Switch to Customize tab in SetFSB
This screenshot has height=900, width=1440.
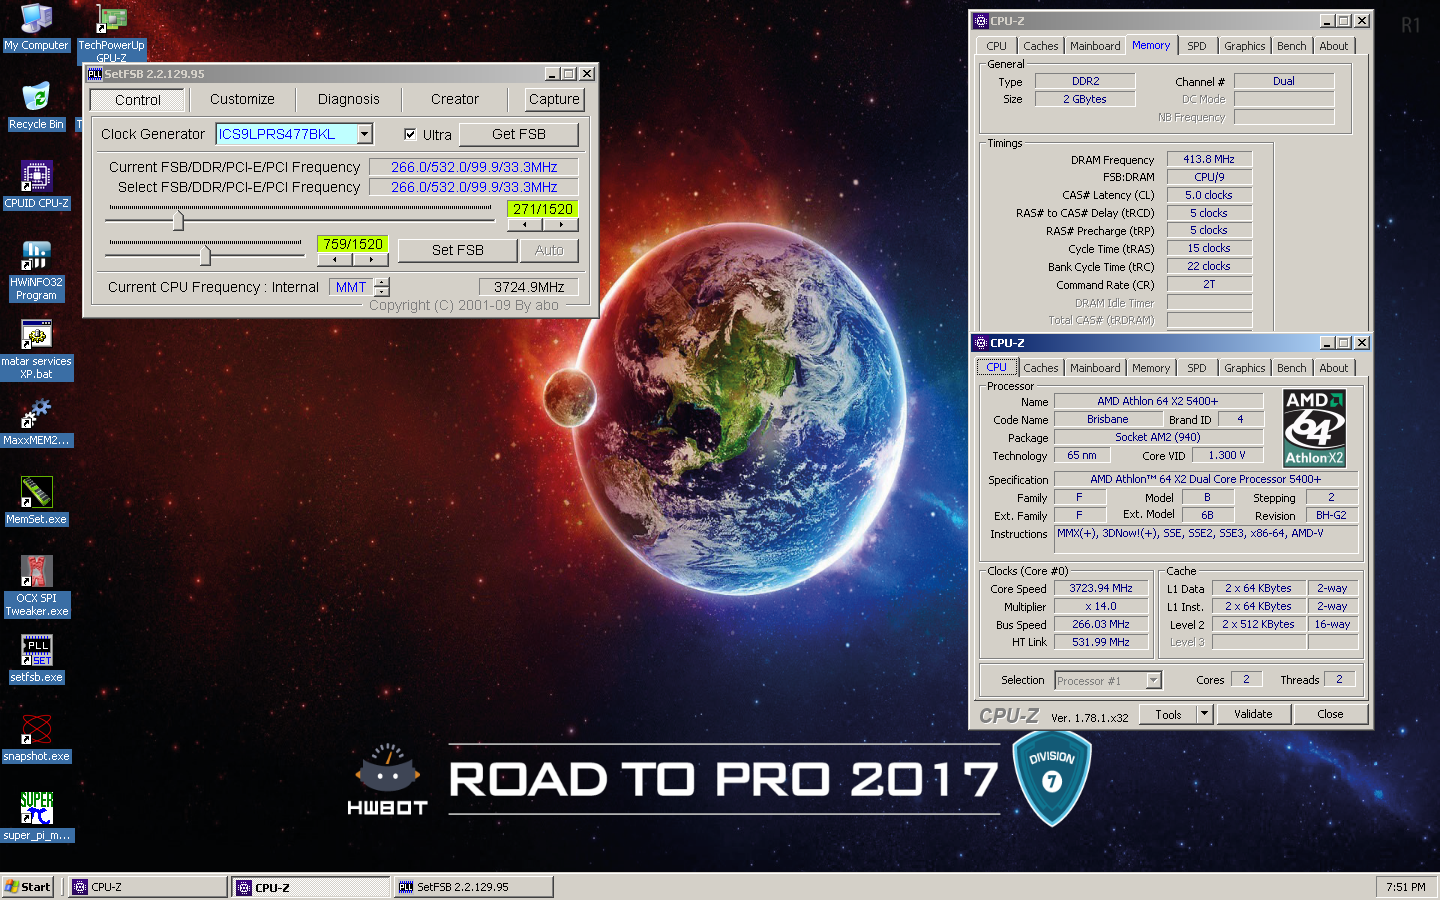(x=242, y=99)
